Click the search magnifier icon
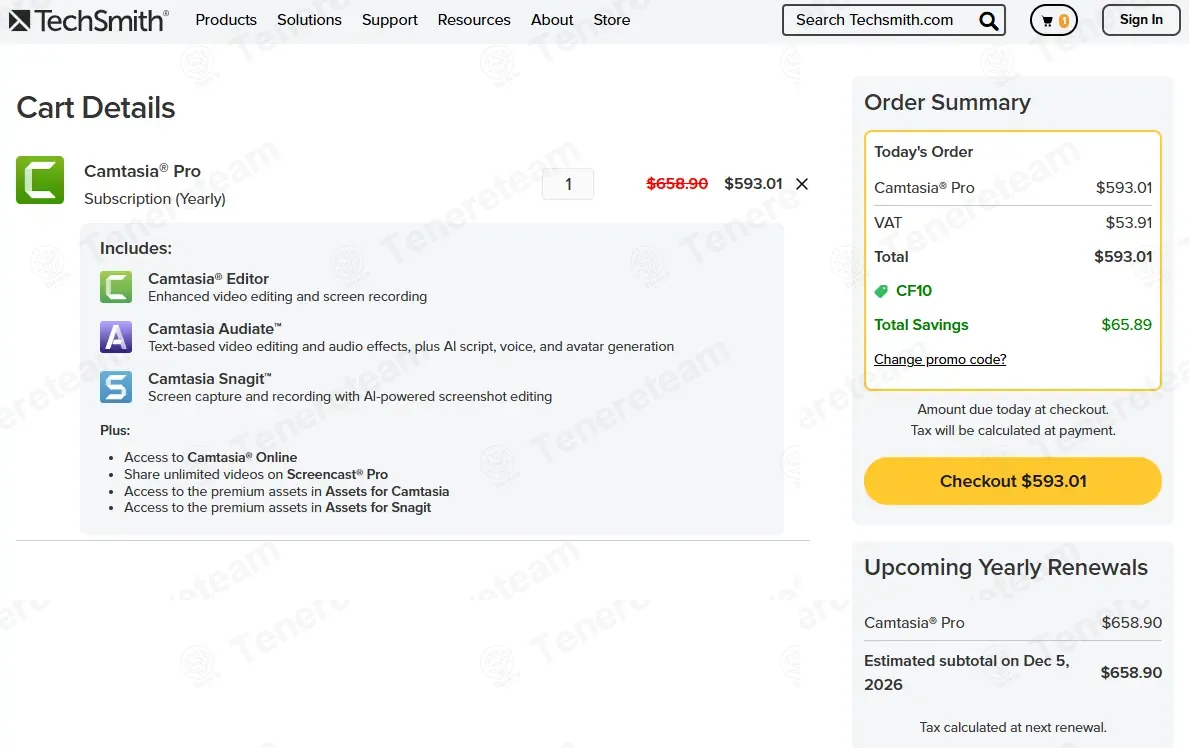Image resolution: width=1189 pixels, height=748 pixels. (x=988, y=21)
